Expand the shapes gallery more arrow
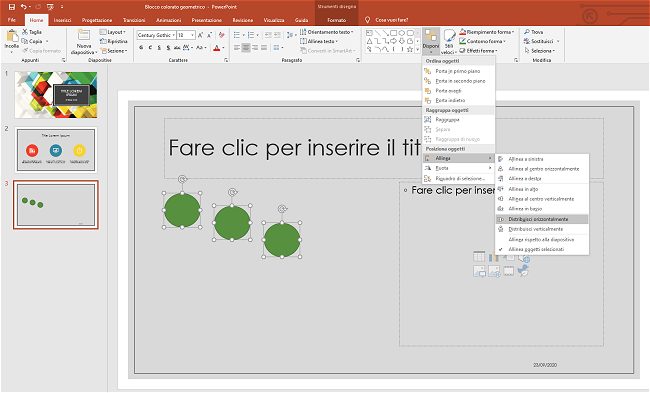 [x=417, y=50]
